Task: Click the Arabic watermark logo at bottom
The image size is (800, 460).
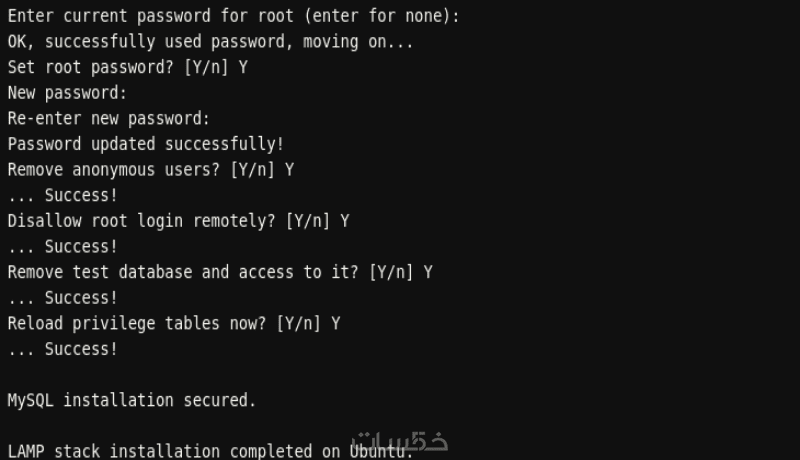Action: (400, 440)
